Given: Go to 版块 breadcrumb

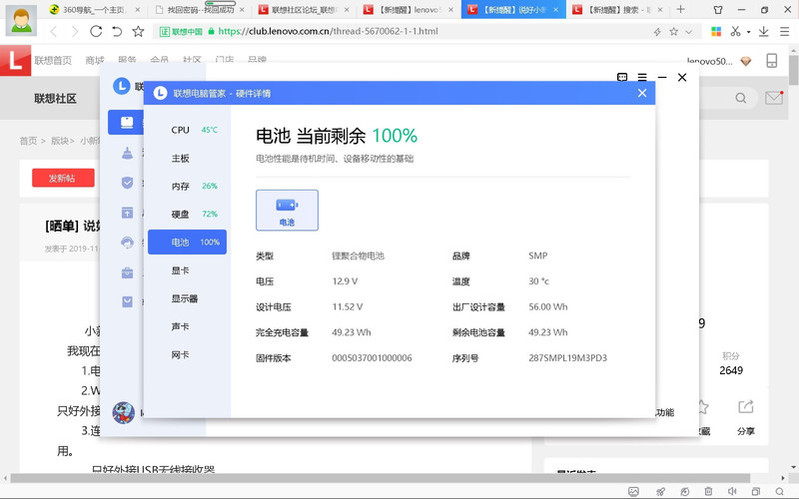Looking at the screenshot, I should click(x=60, y=141).
